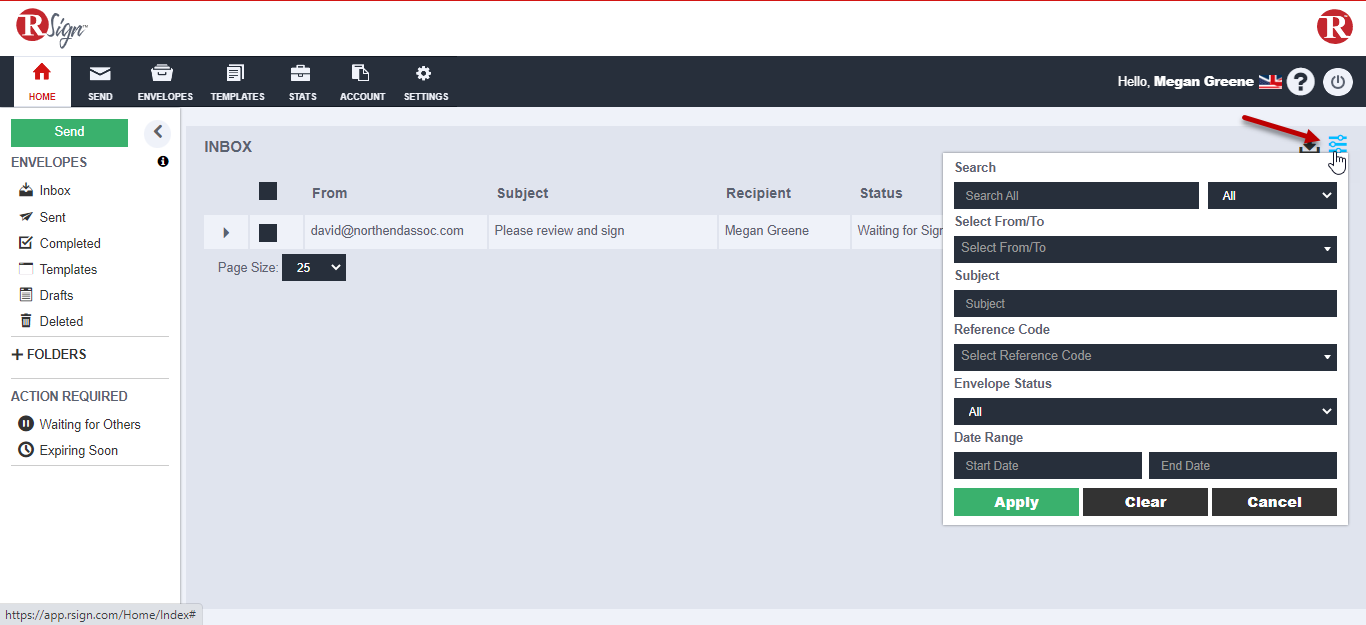
Task: Click the download icon beside the filter
Action: pos(1309,146)
